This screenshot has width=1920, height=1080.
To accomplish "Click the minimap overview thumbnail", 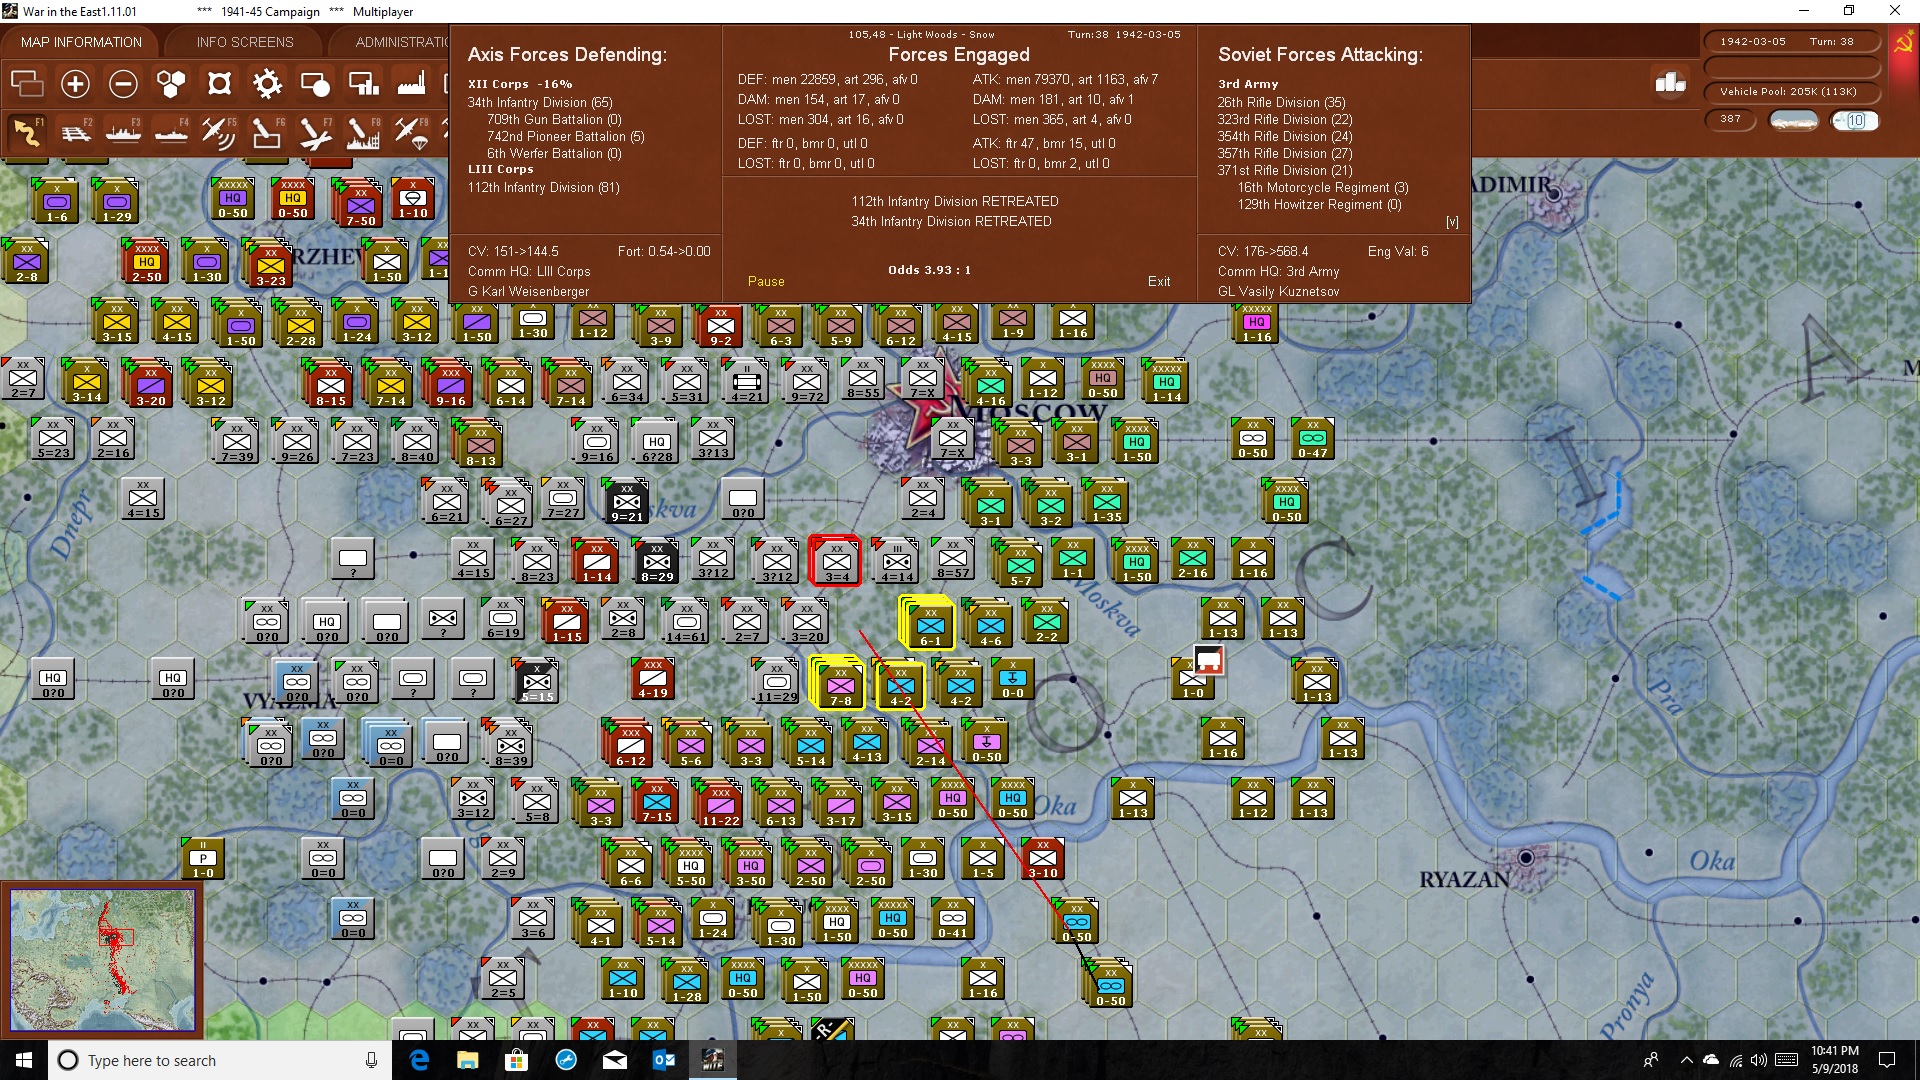I will point(102,960).
